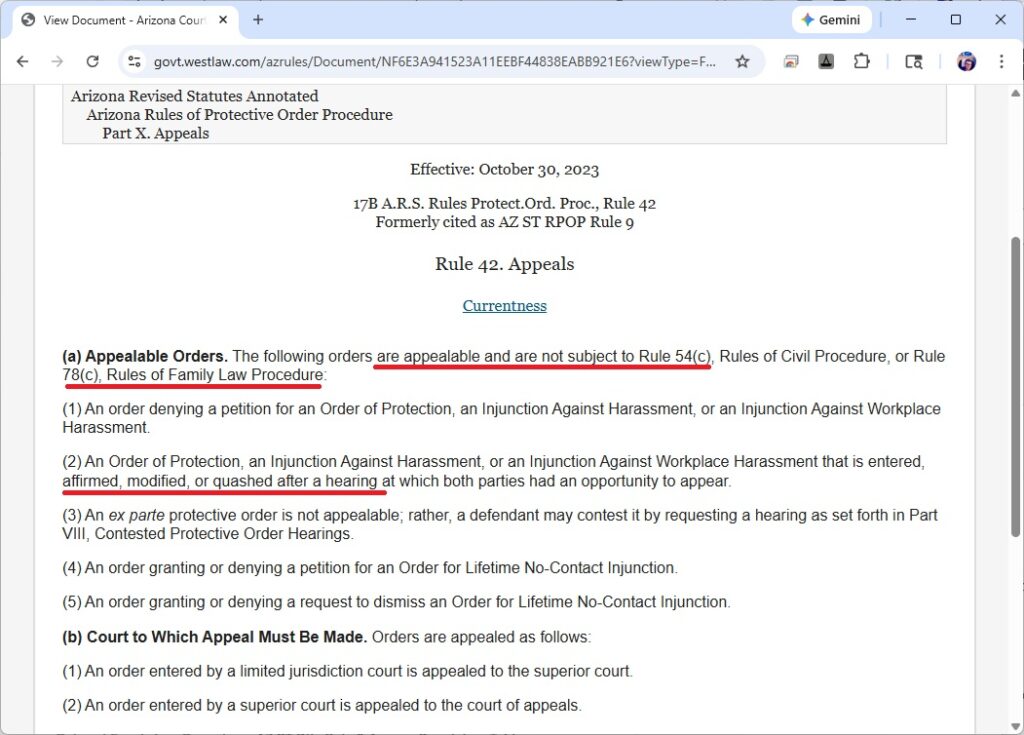Click the profile avatar icon
Screen dimensions: 1024x735
tap(966, 62)
